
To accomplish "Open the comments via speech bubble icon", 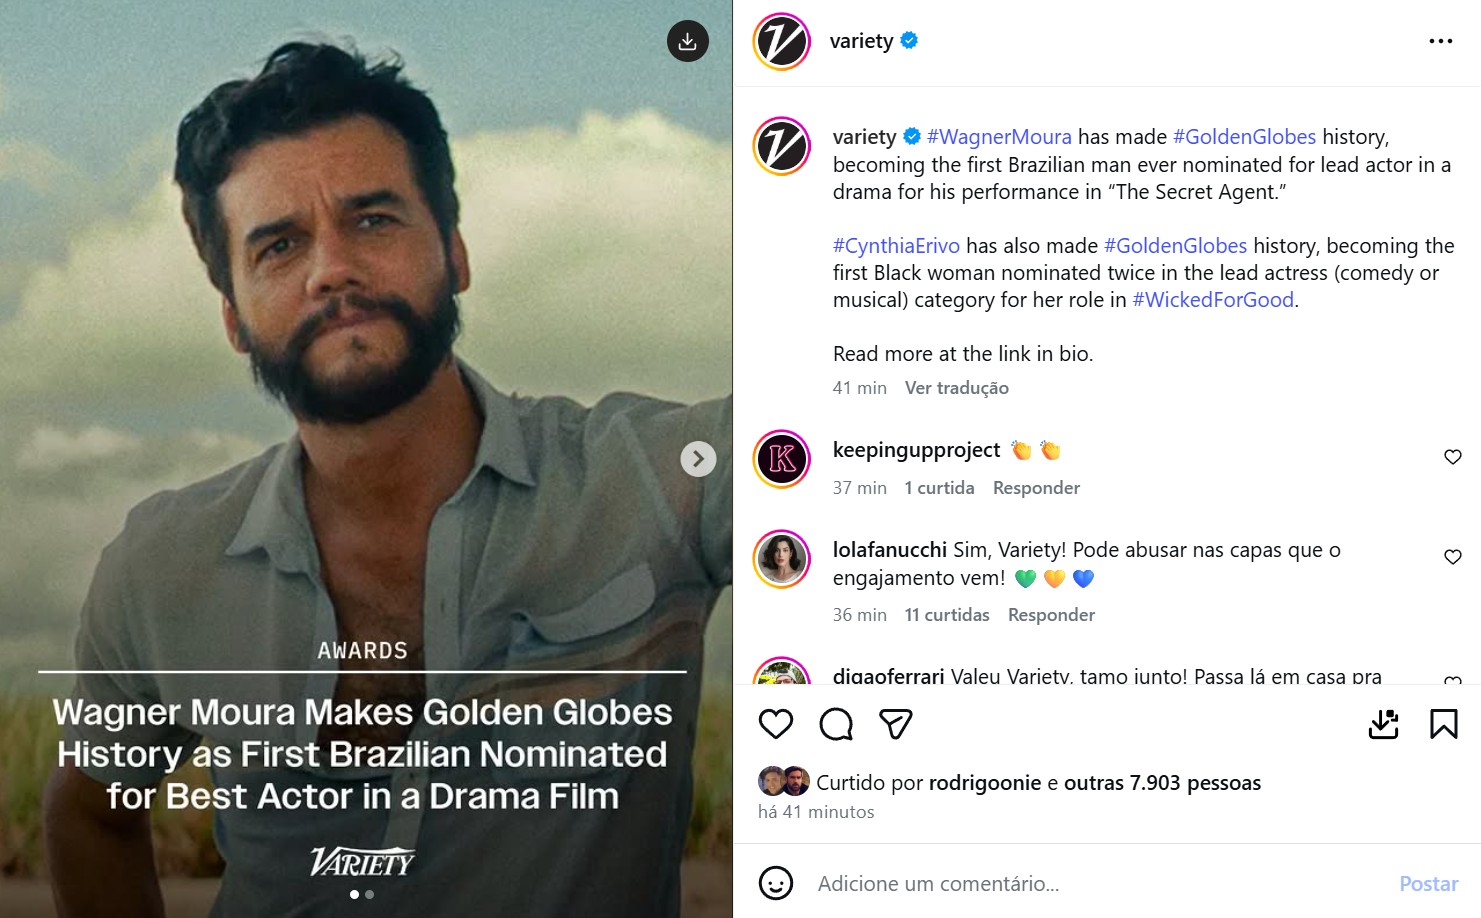I will 836,723.
